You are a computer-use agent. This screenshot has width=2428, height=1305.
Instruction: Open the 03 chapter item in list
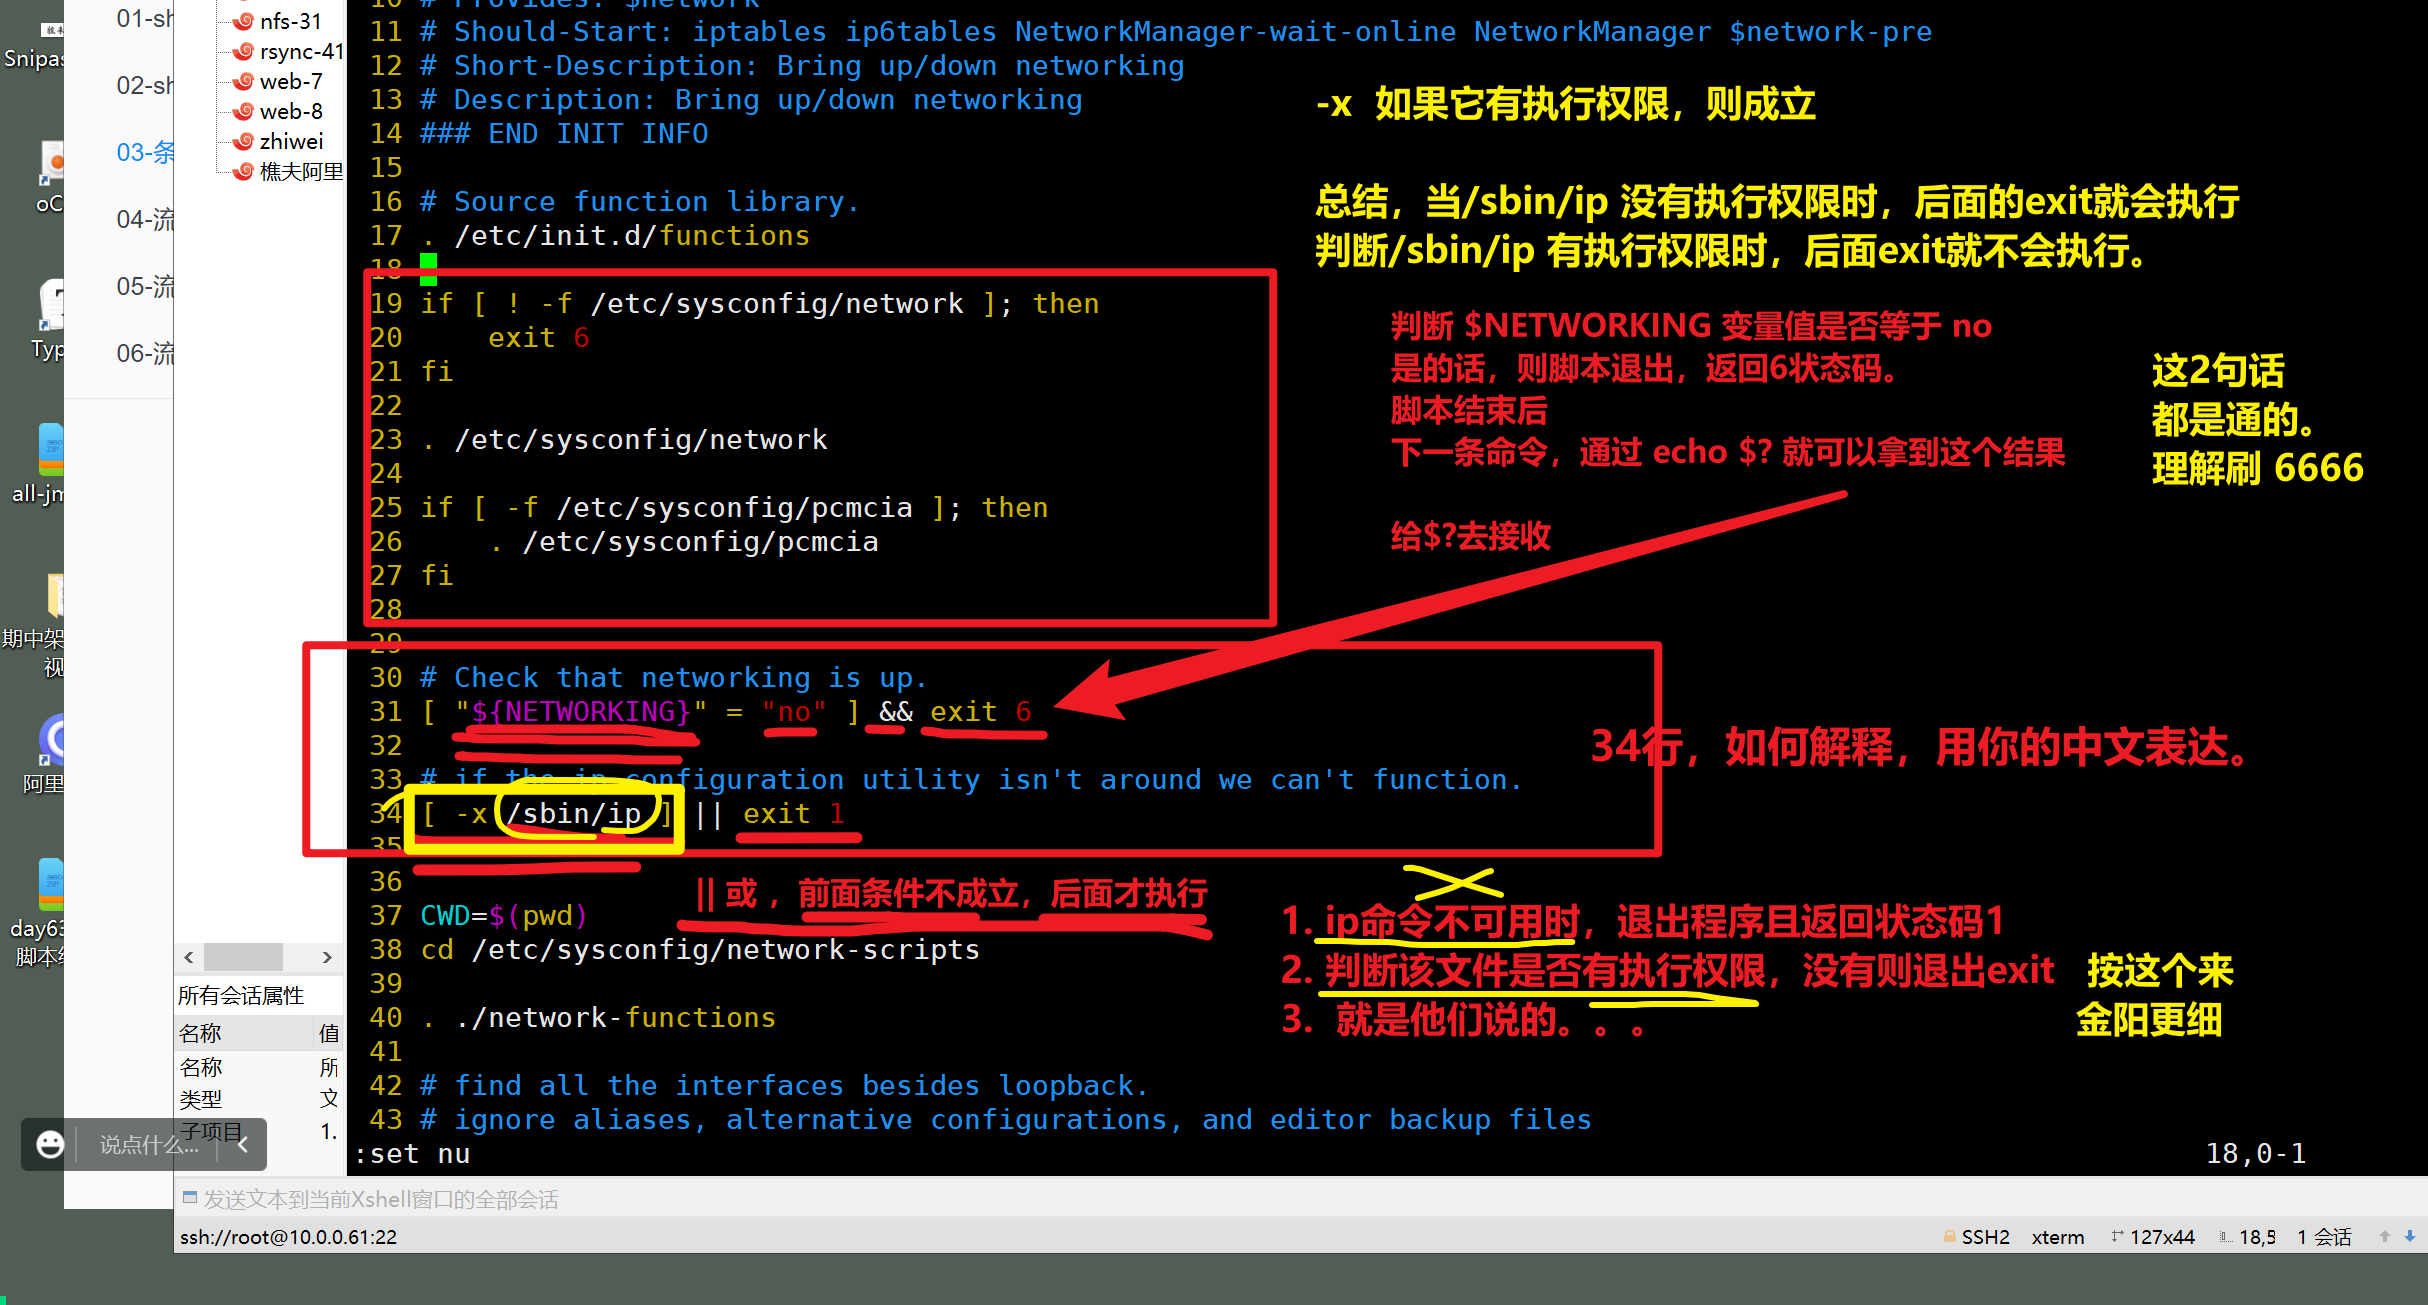(x=145, y=152)
